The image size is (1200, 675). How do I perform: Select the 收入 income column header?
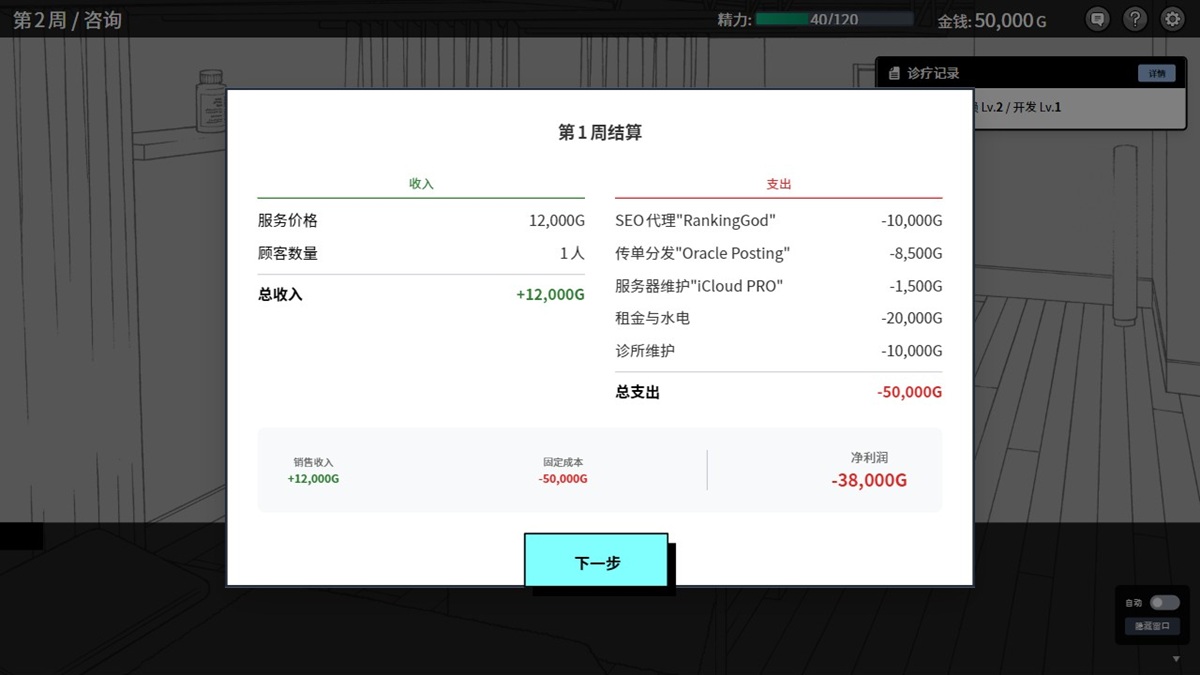click(x=420, y=184)
